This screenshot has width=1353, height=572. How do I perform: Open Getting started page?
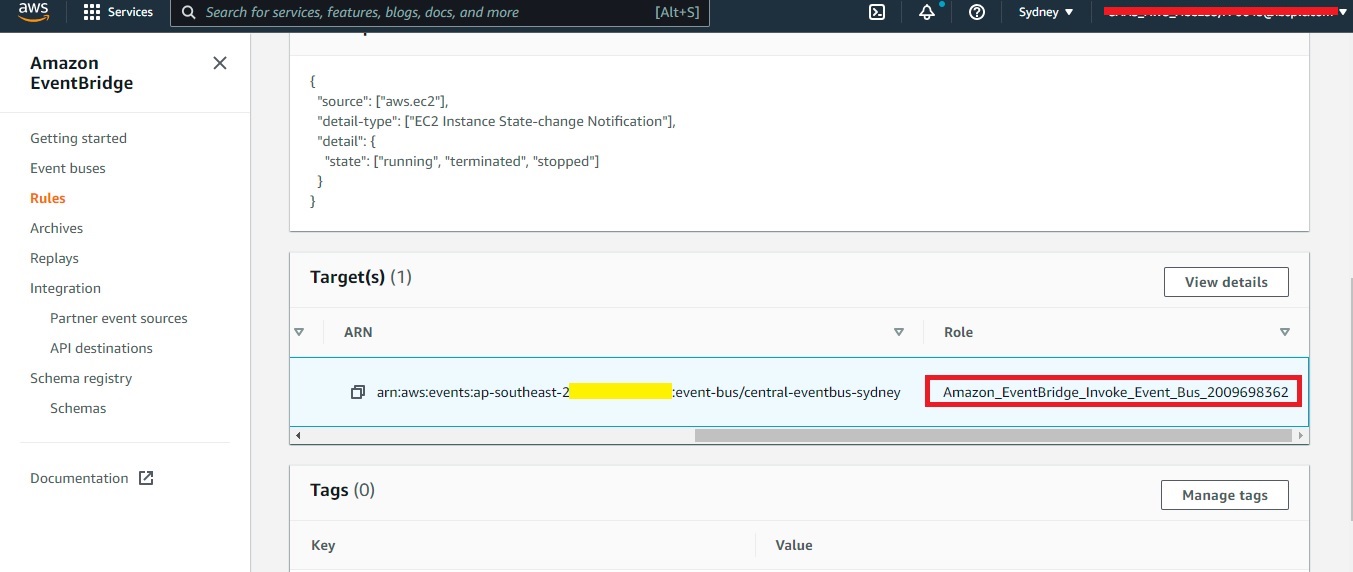(78, 138)
